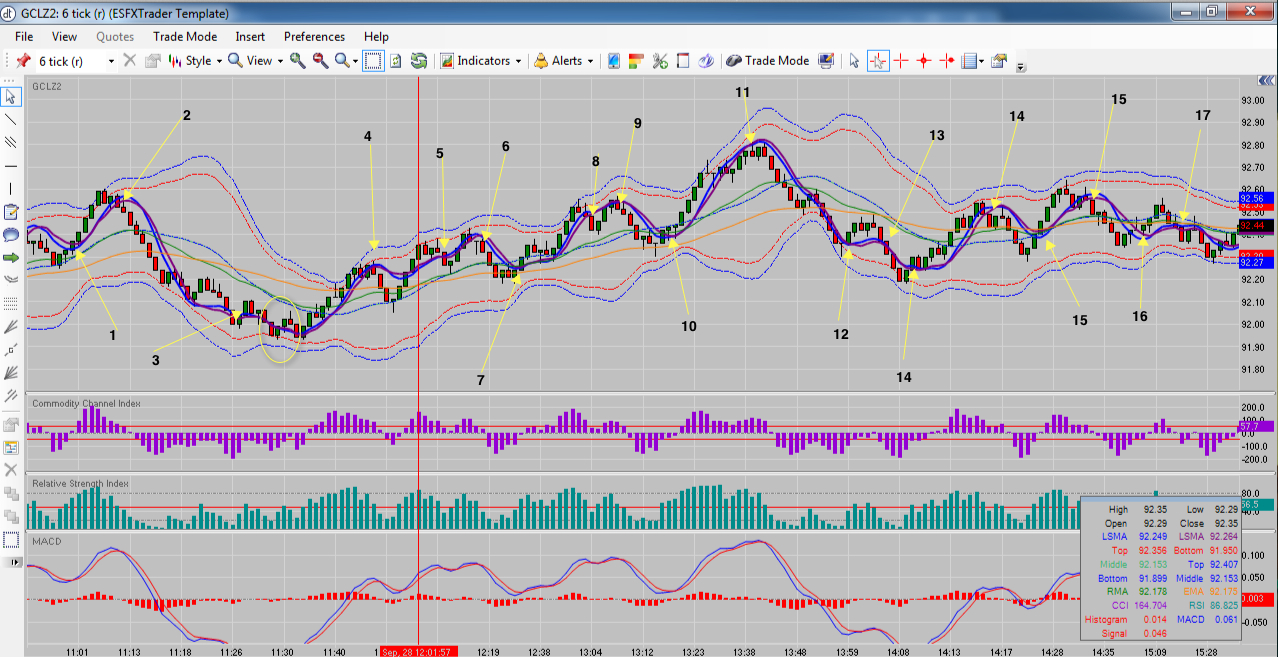This screenshot has width=1278, height=657.
Task: Click the green circular arrows sync icon
Action: (419, 61)
